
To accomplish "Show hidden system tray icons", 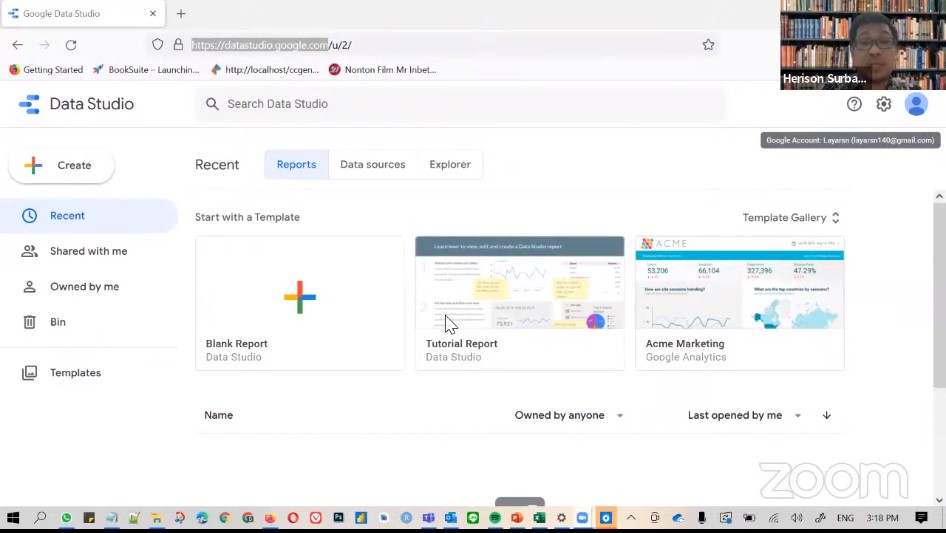I will pyautogui.click(x=631, y=518).
